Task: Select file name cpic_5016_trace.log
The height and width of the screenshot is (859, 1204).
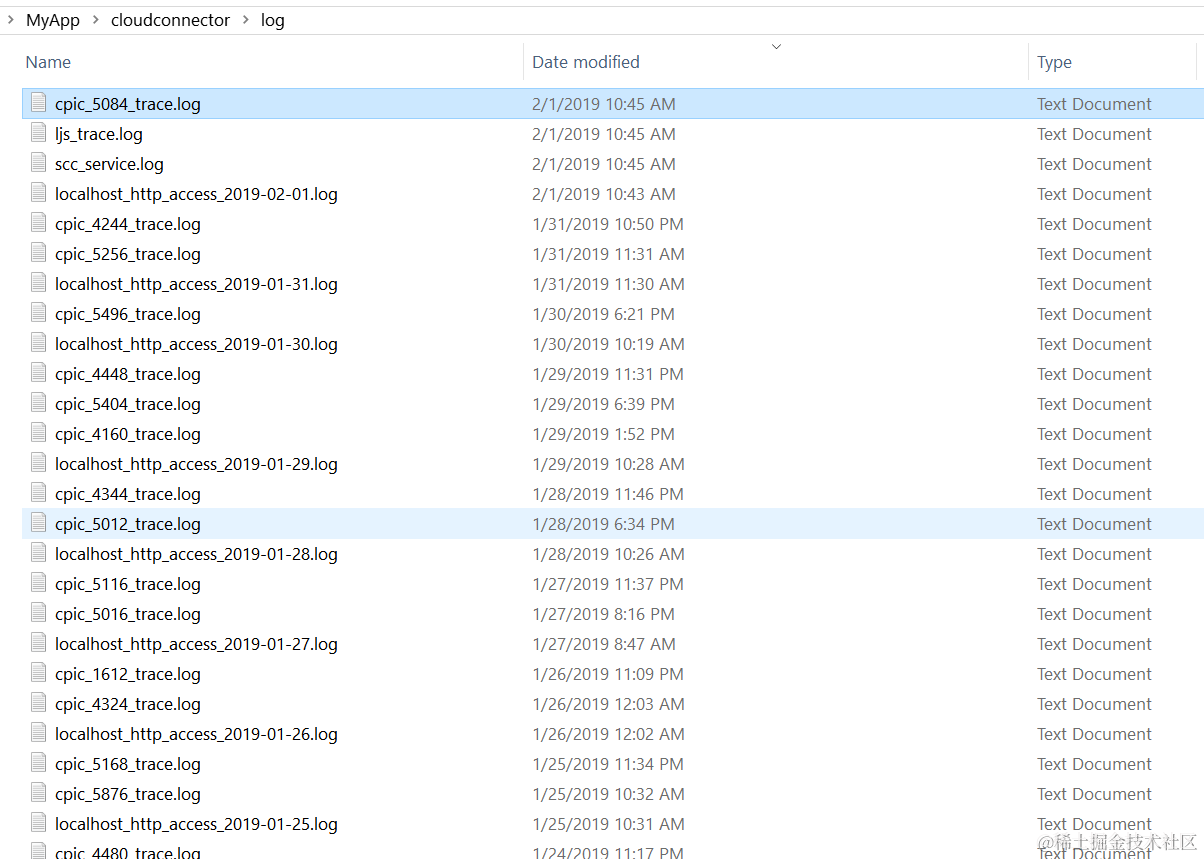Action: (128, 614)
